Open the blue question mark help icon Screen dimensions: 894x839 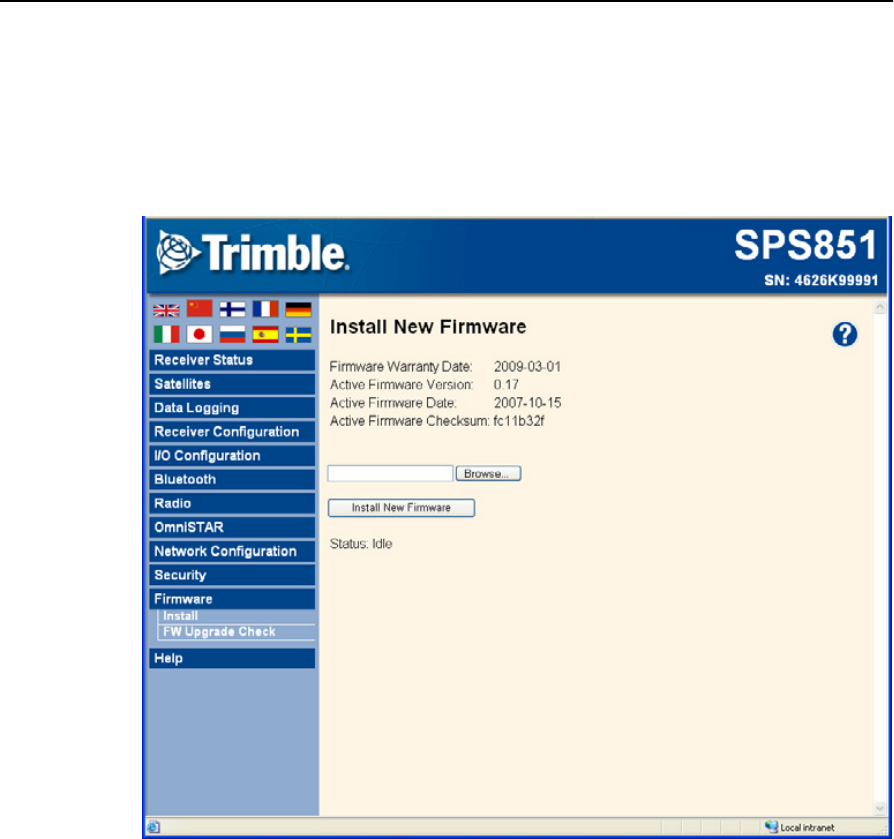(x=844, y=334)
